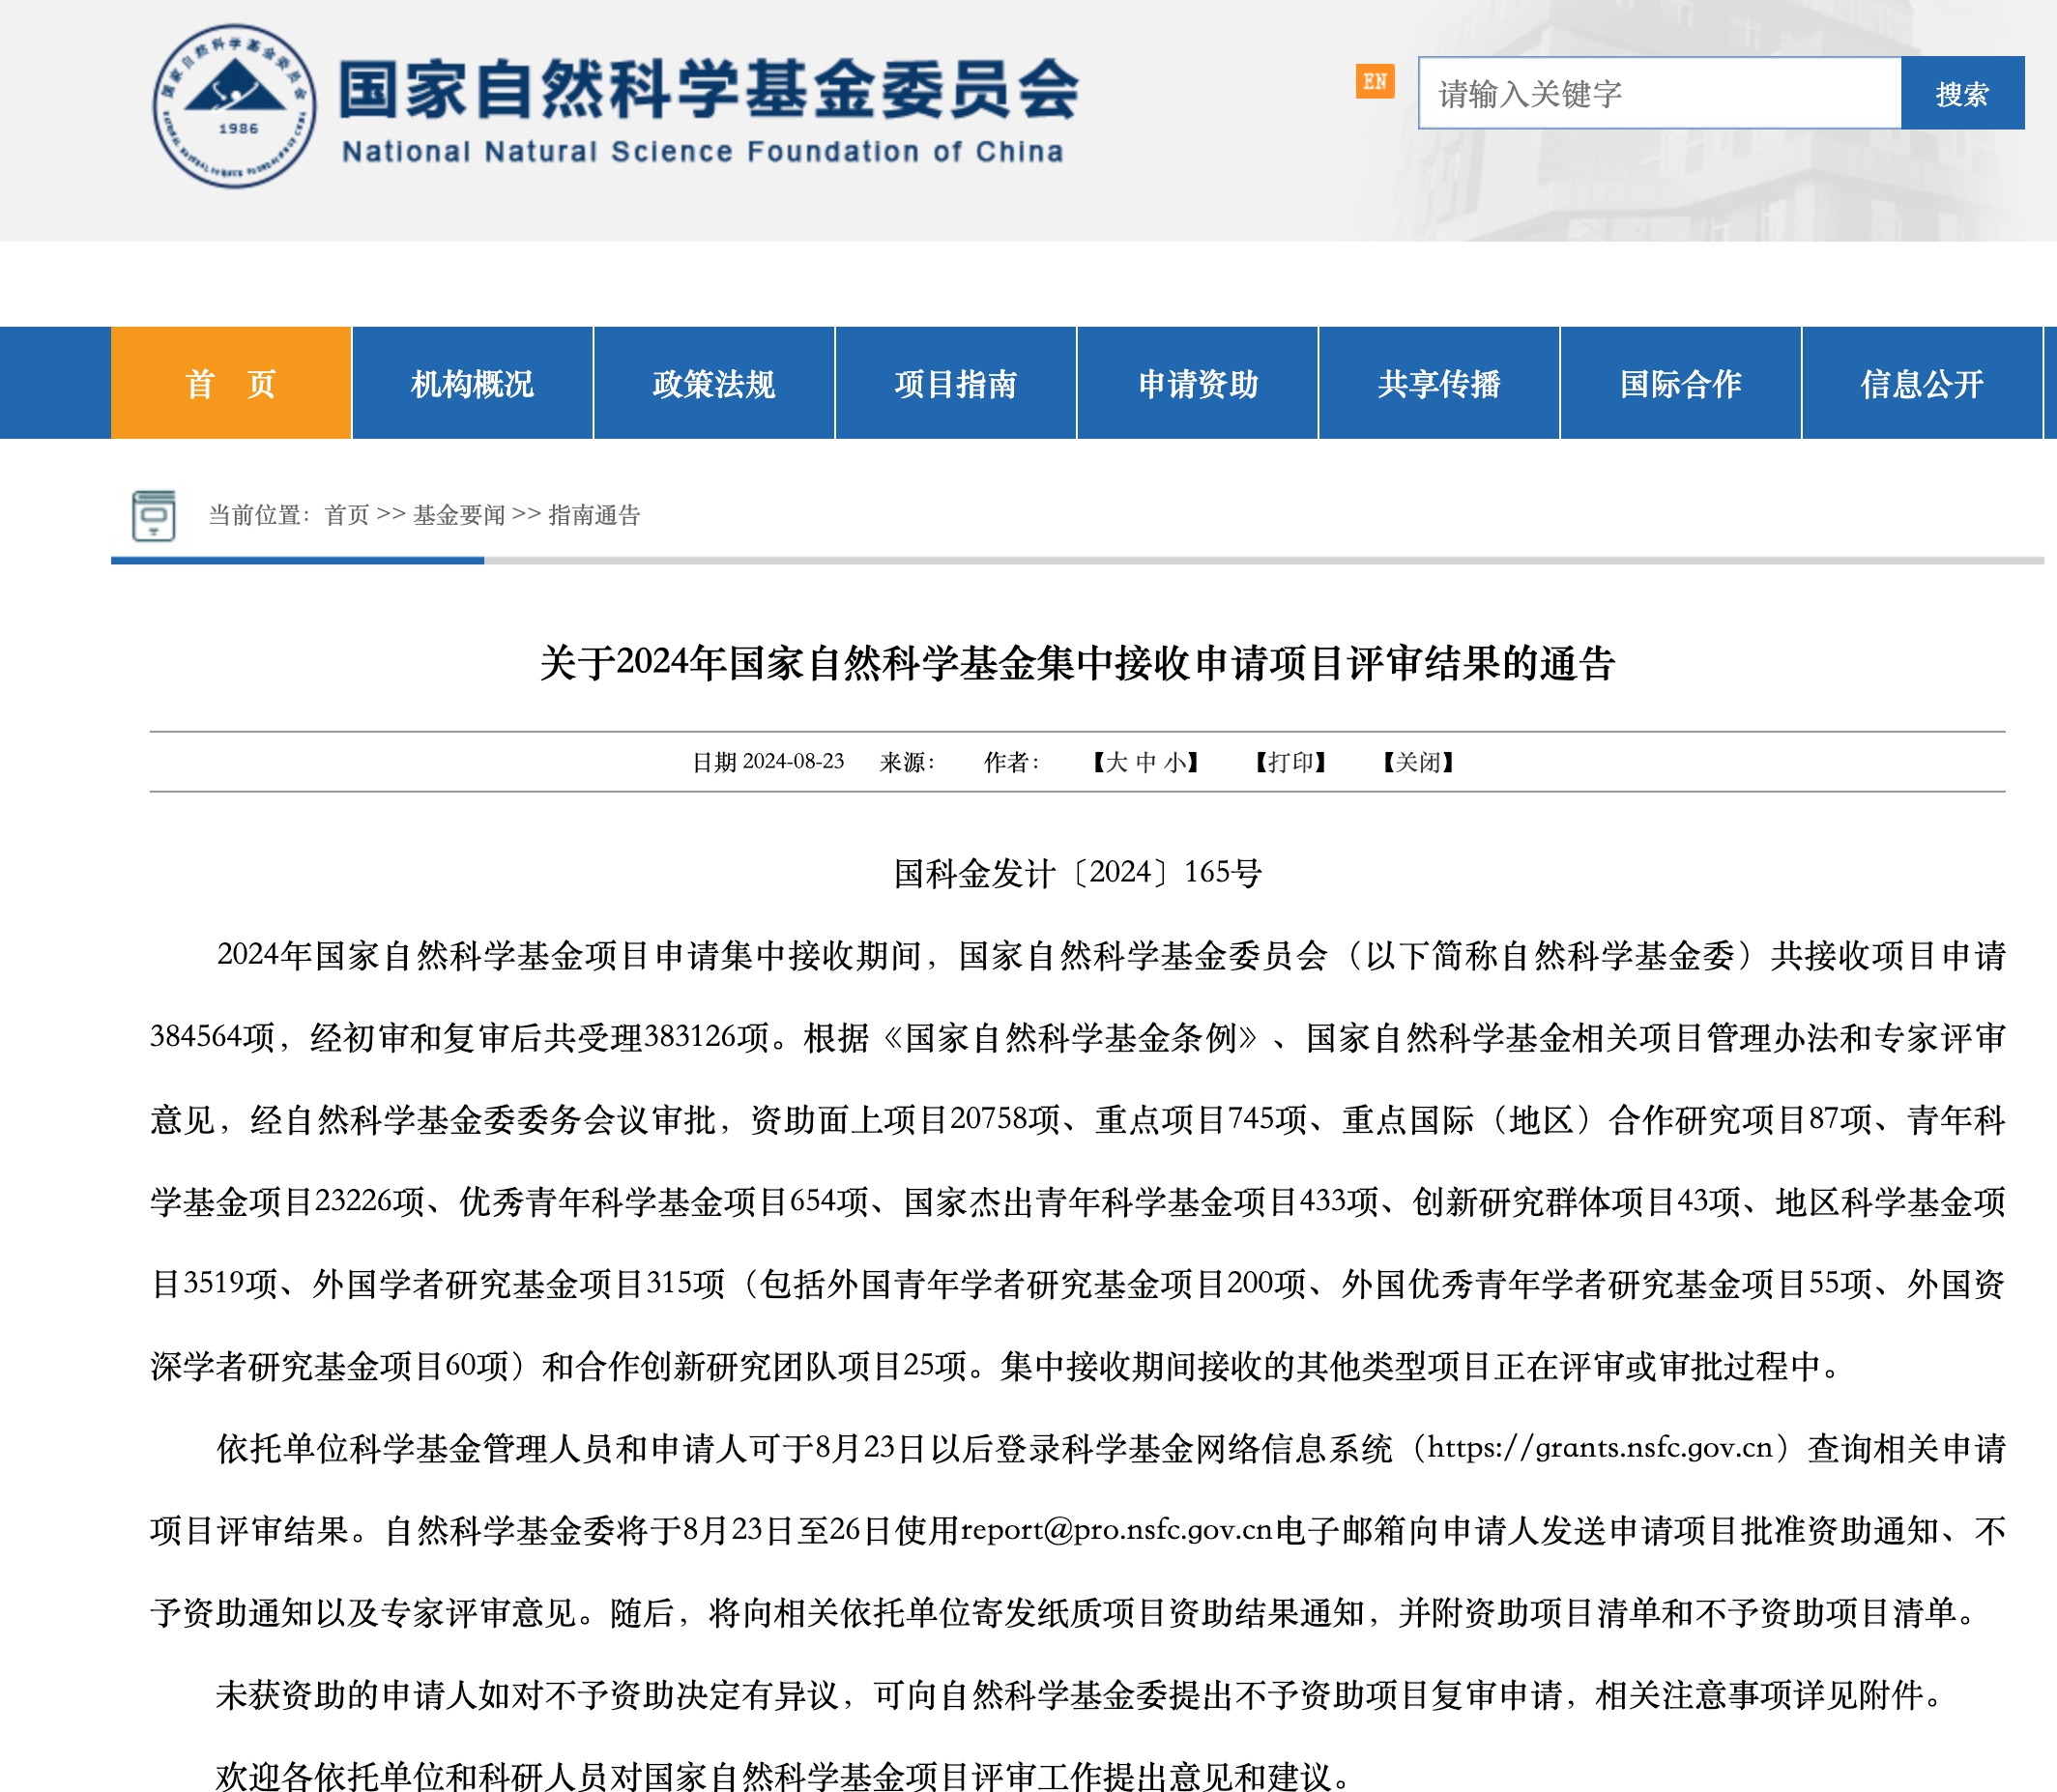Go to 指南通告 in the breadcrumb
This screenshot has height=1792, width=2057.
pos(594,515)
